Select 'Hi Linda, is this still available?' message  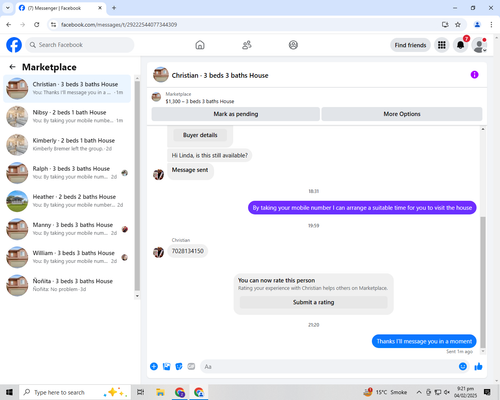[210, 155]
